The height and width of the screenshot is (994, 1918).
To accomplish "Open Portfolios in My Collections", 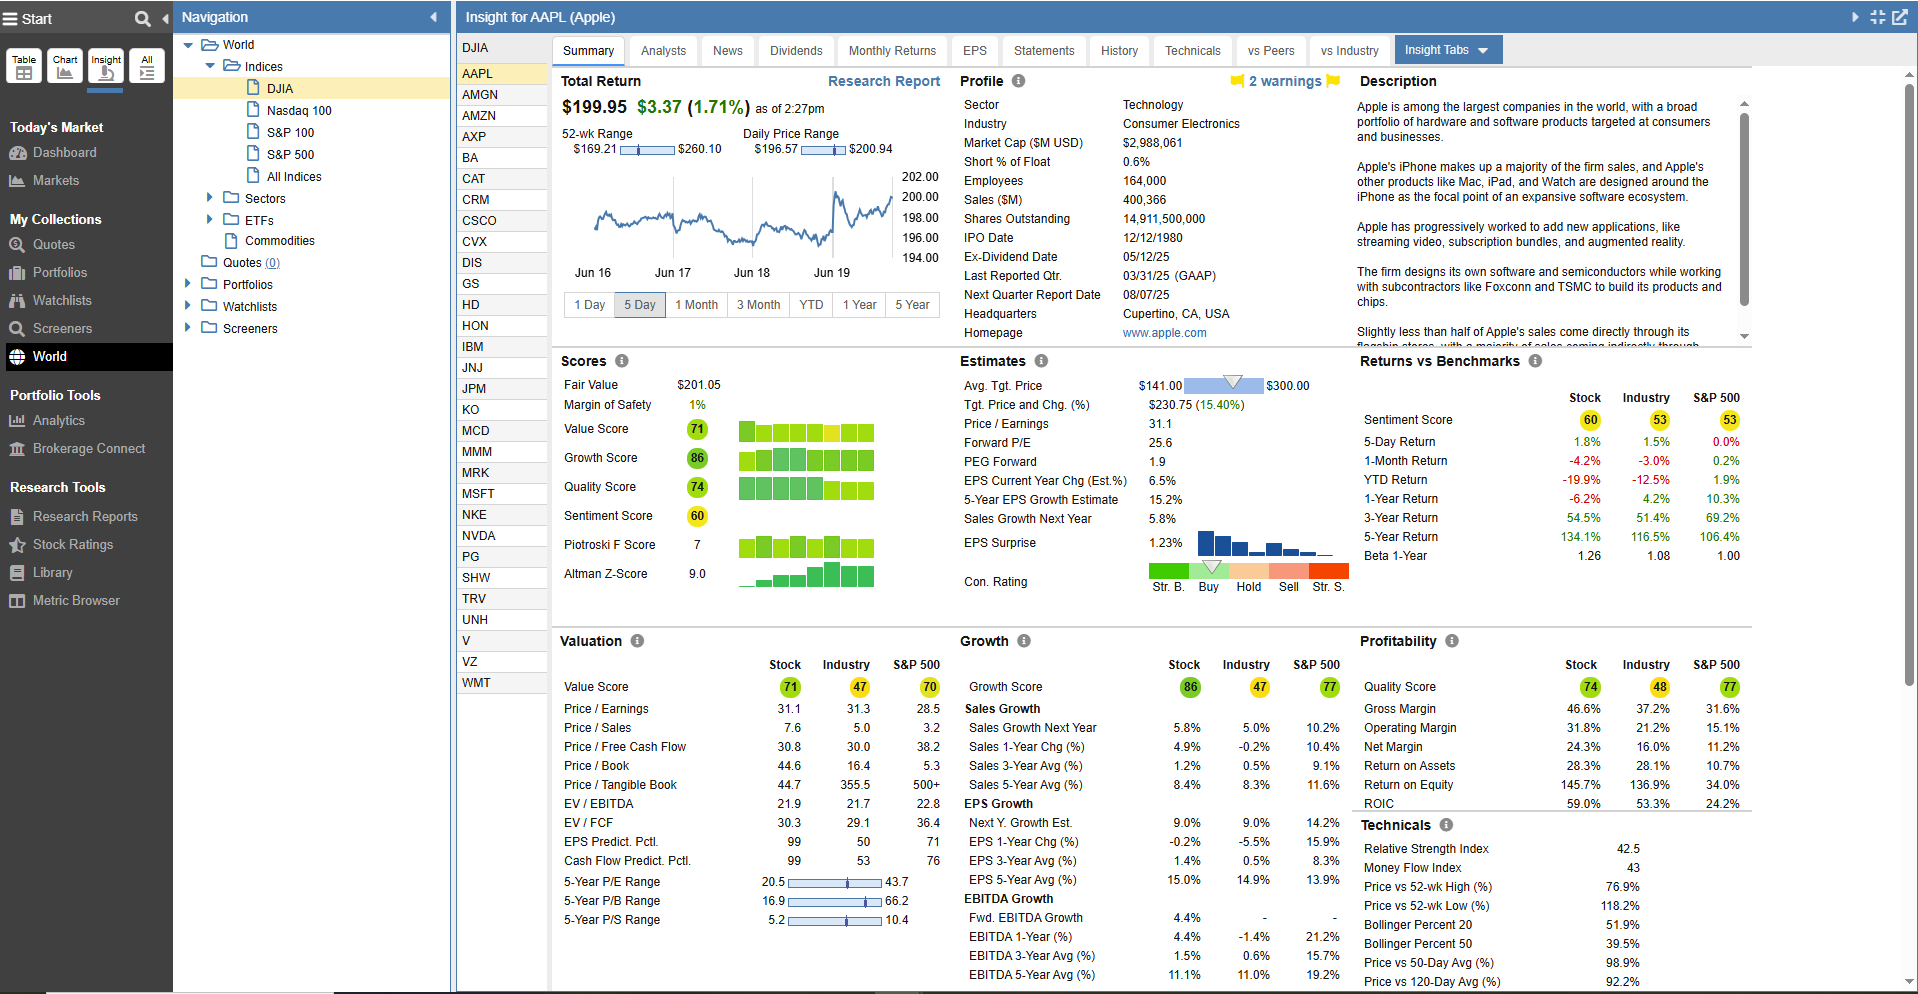I will click(x=59, y=273).
